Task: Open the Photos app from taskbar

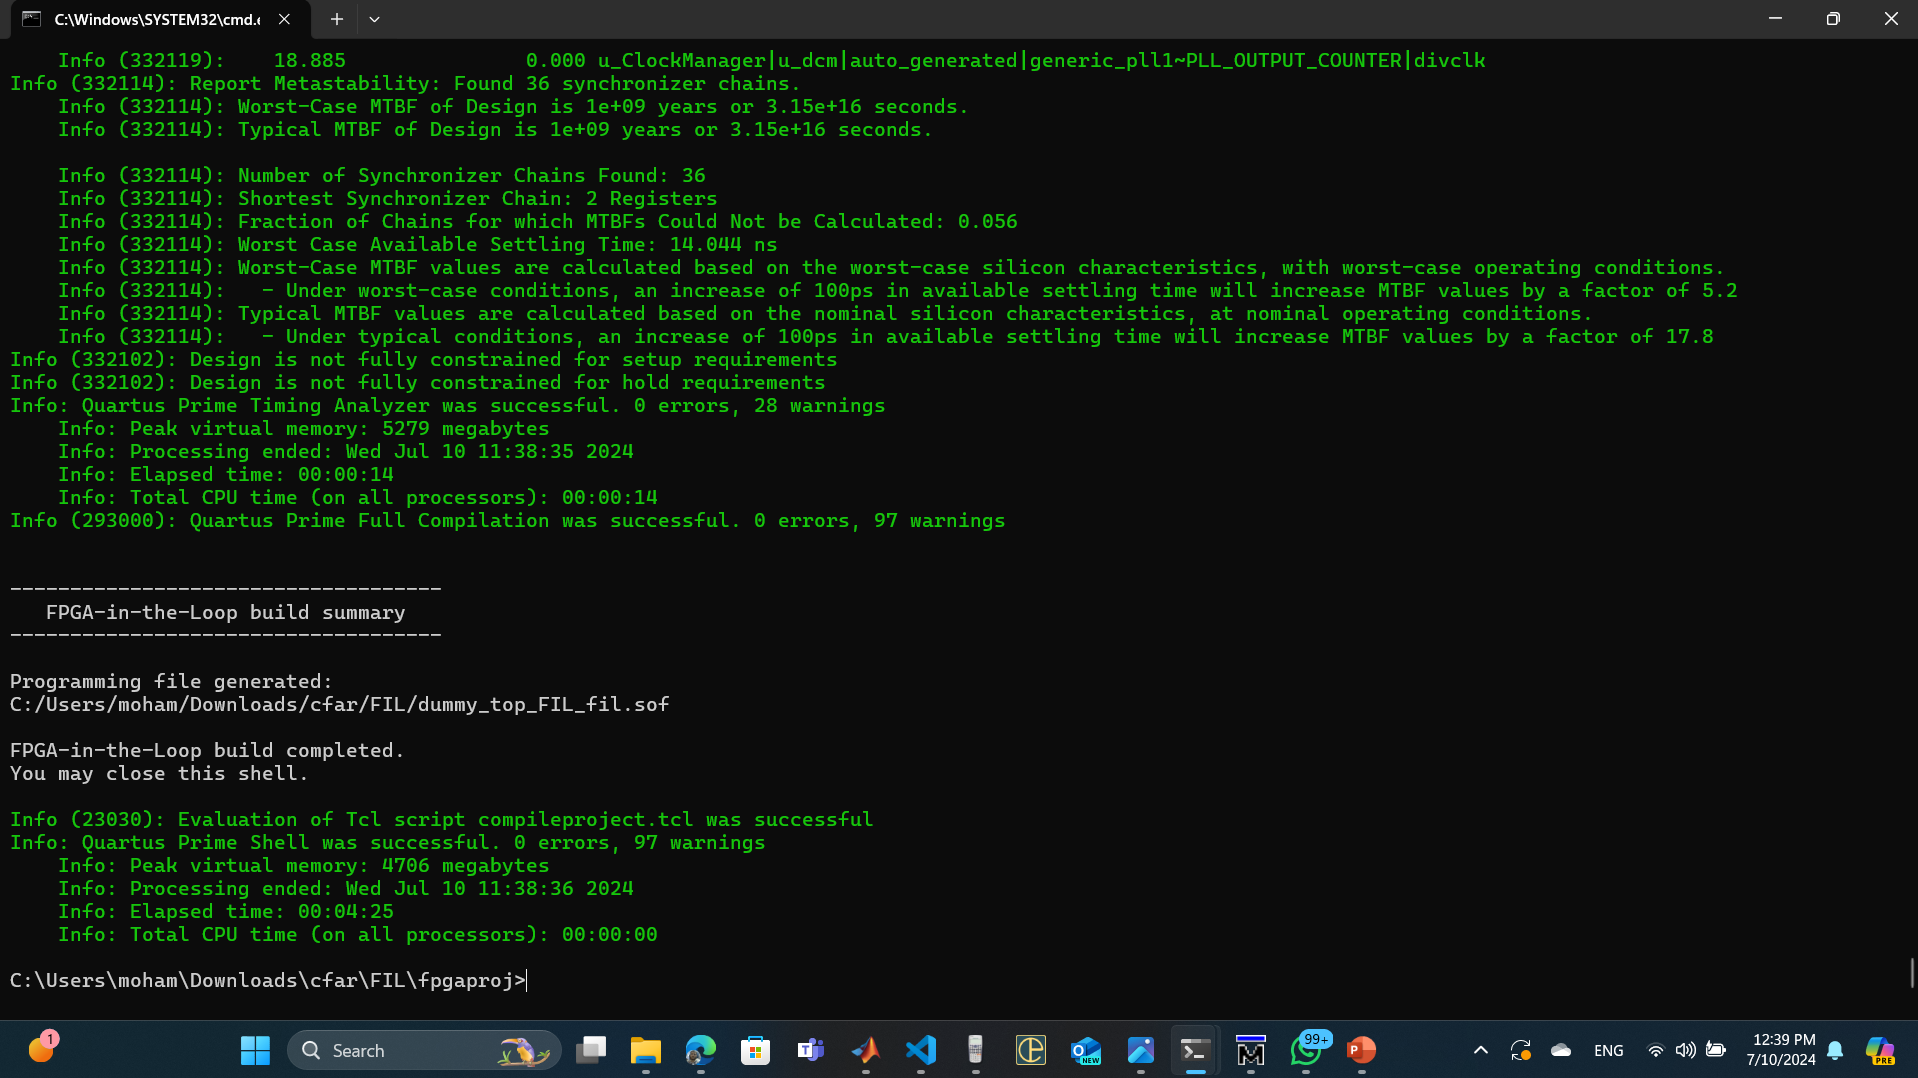Action: [x=1141, y=1050]
